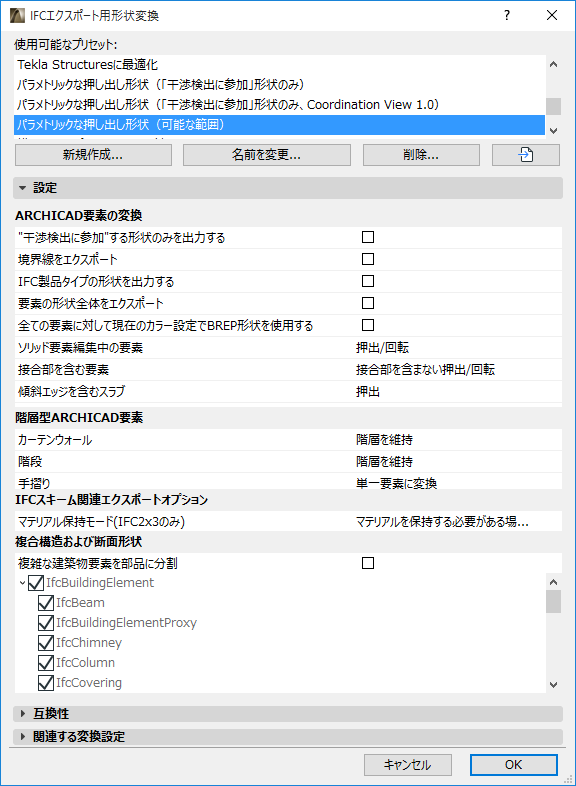576x786 pixels.
Task: Click preset list scrollbar thumb
Action: (553, 106)
